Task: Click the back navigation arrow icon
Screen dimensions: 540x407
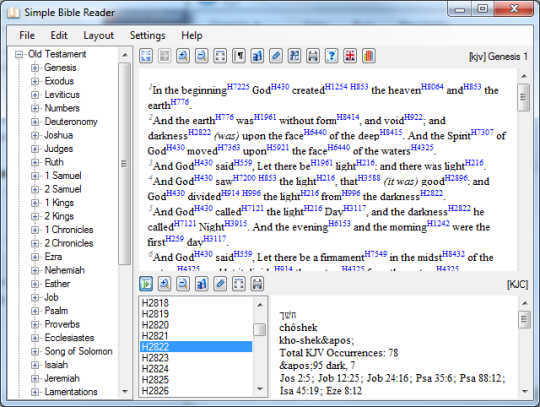Action: pyautogui.click(x=146, y=56)
